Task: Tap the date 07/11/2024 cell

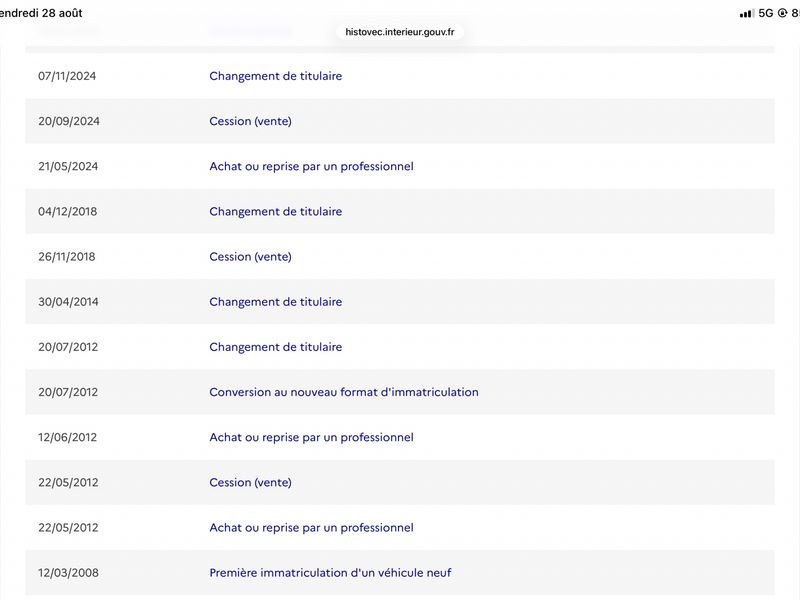Action: 67,76
